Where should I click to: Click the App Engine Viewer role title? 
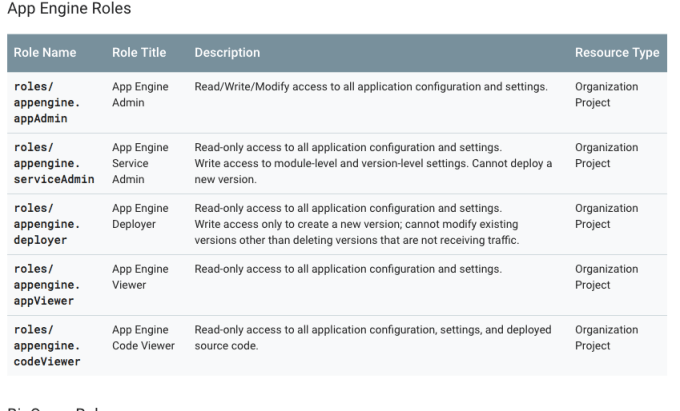139,278
